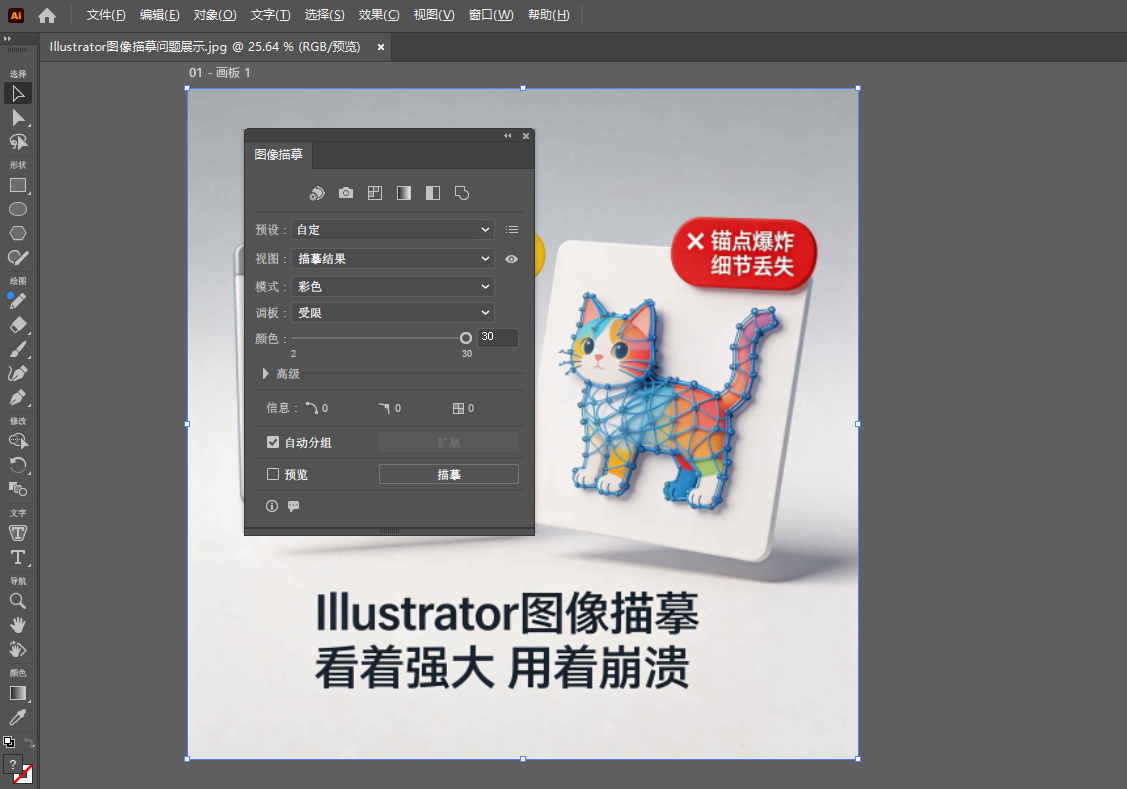Select the Shaper tool

(x=18, y=257)
